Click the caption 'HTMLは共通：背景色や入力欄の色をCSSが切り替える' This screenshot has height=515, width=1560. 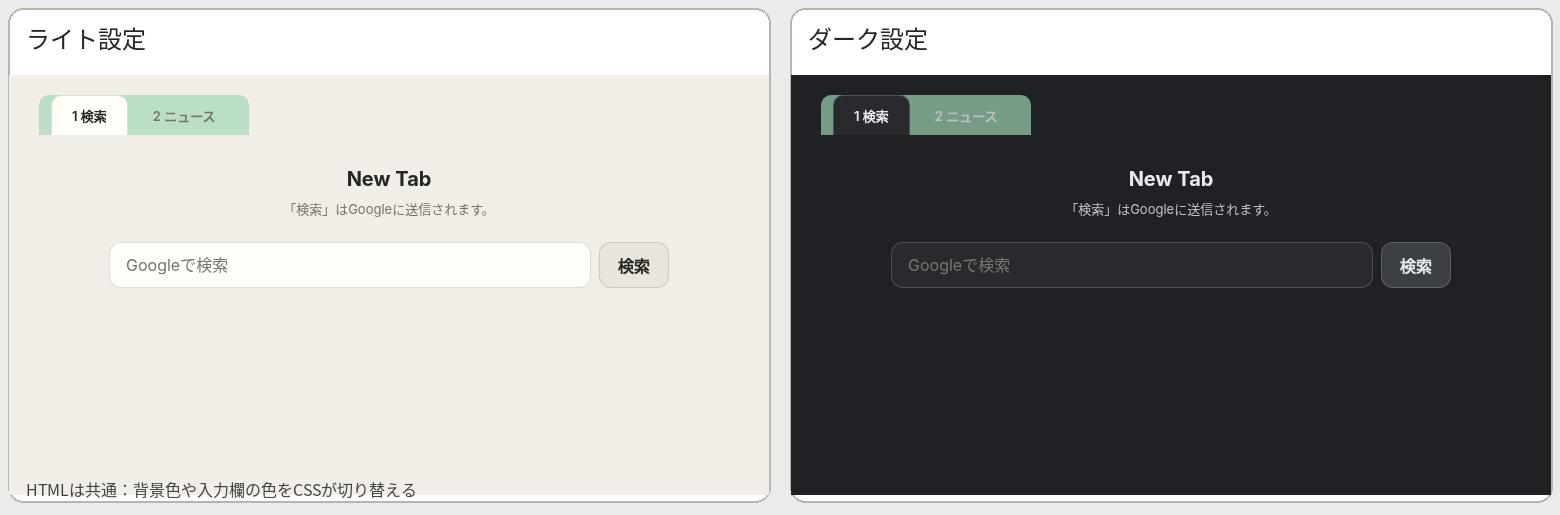tap(221, 490)
